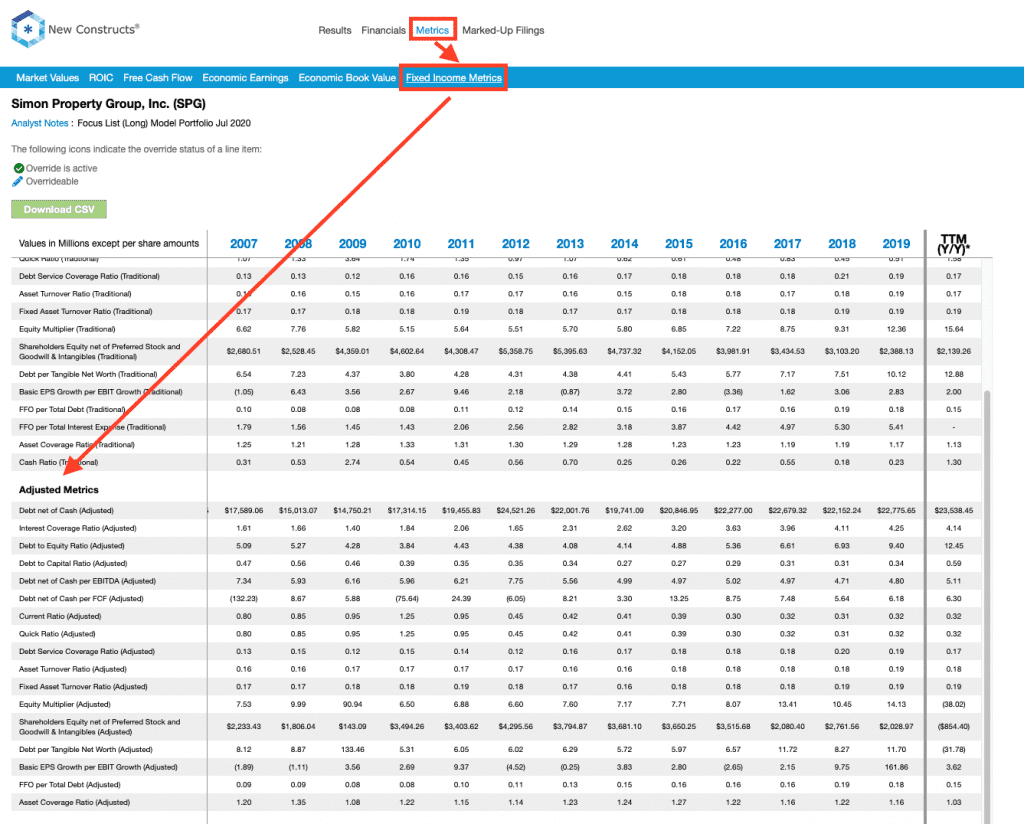Screen dimensions: 1024x824
Task: Click the 90.94 Equity Multiplier 2009 value
Action: pyautogui.click(x=352, y=705)
